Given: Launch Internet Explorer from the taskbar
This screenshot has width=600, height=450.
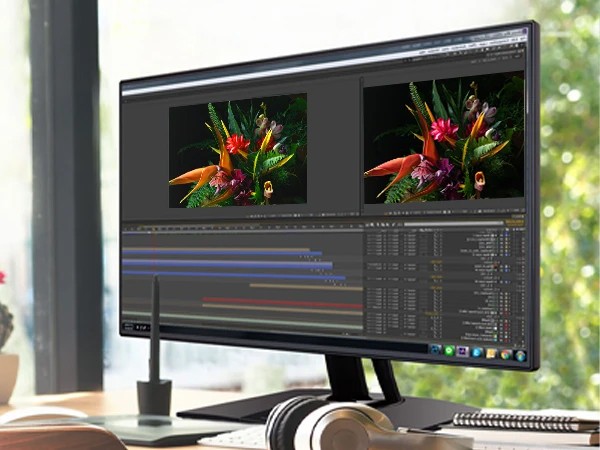Looking at the screenshot, I should pyautogui.click(x=477, y=352).
